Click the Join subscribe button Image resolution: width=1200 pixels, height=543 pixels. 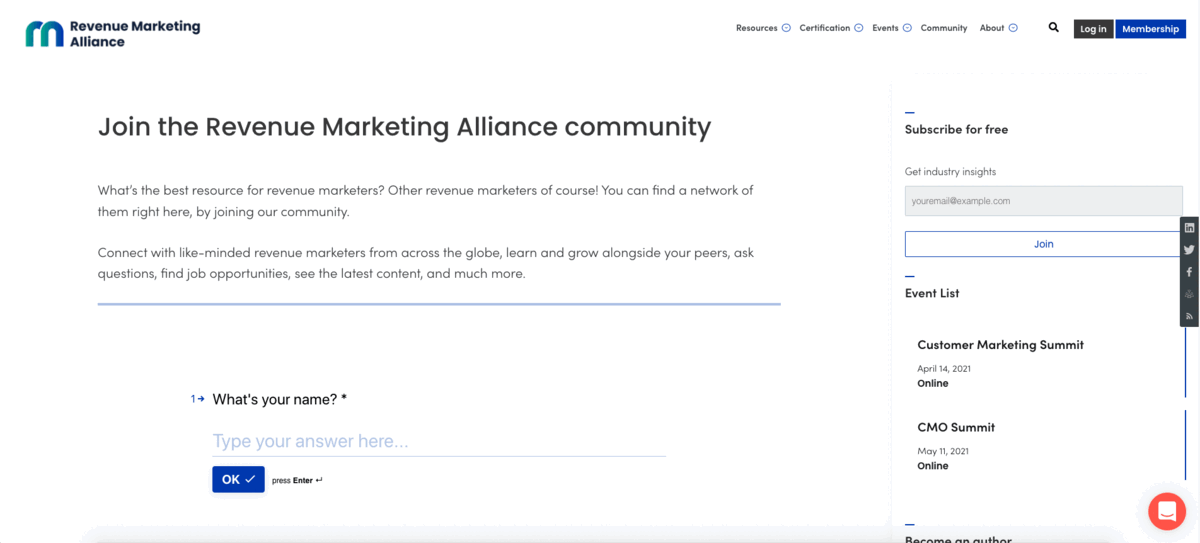[x=1043, y=244]
